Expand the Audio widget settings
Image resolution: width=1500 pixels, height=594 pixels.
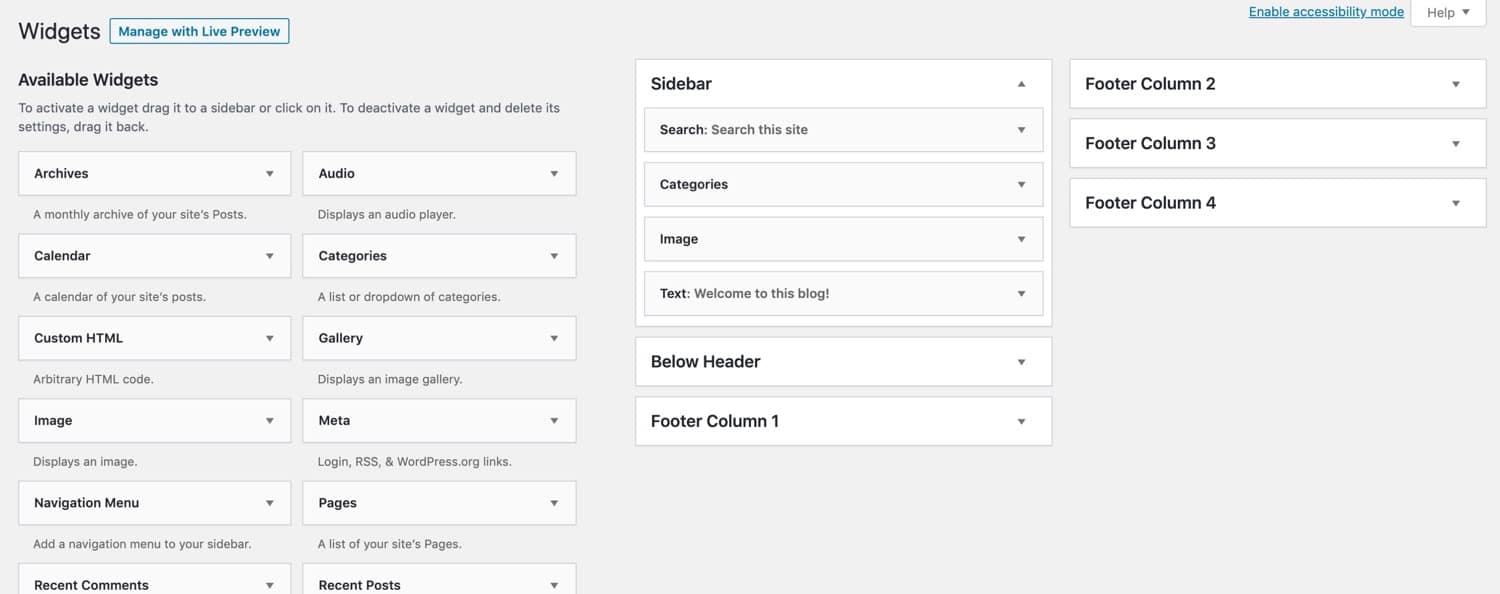click(555, 172)
